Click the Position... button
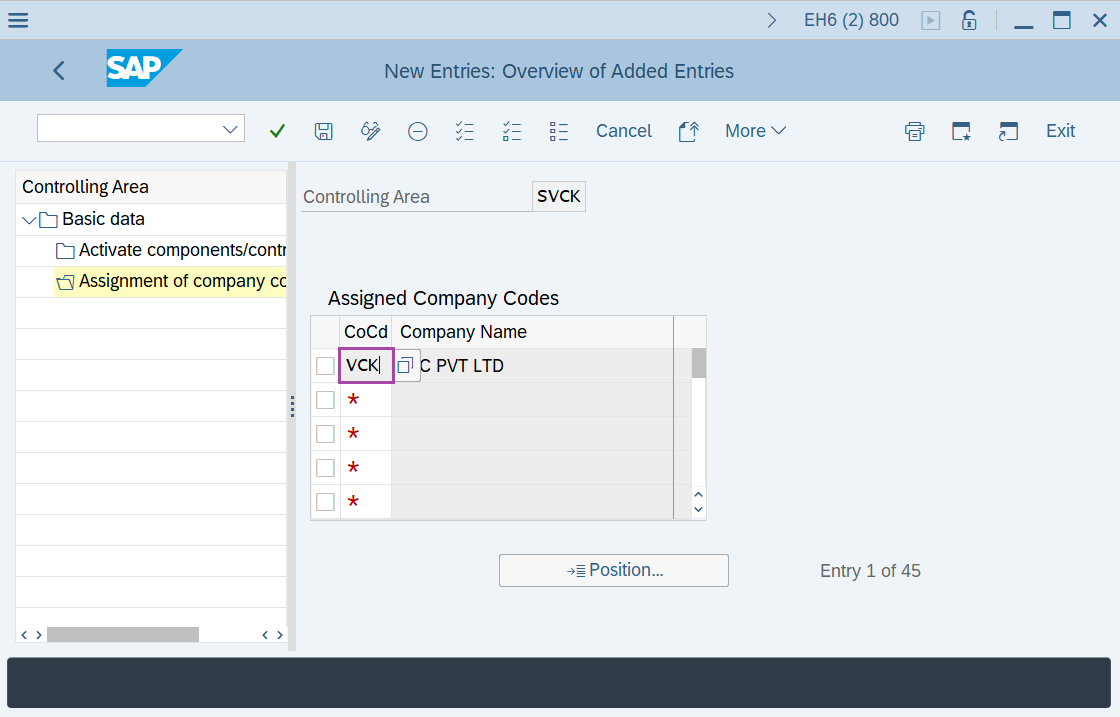The width and height of the screenshot is (1120, 717). tap(614, 570)
